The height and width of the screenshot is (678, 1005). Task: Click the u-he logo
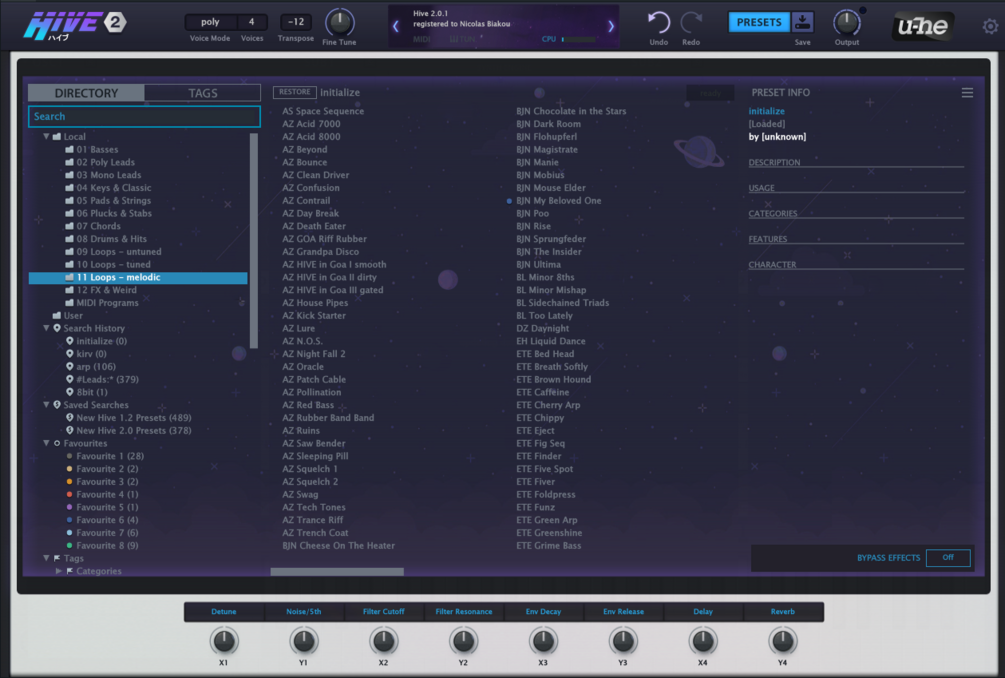(x=923, y=26)
